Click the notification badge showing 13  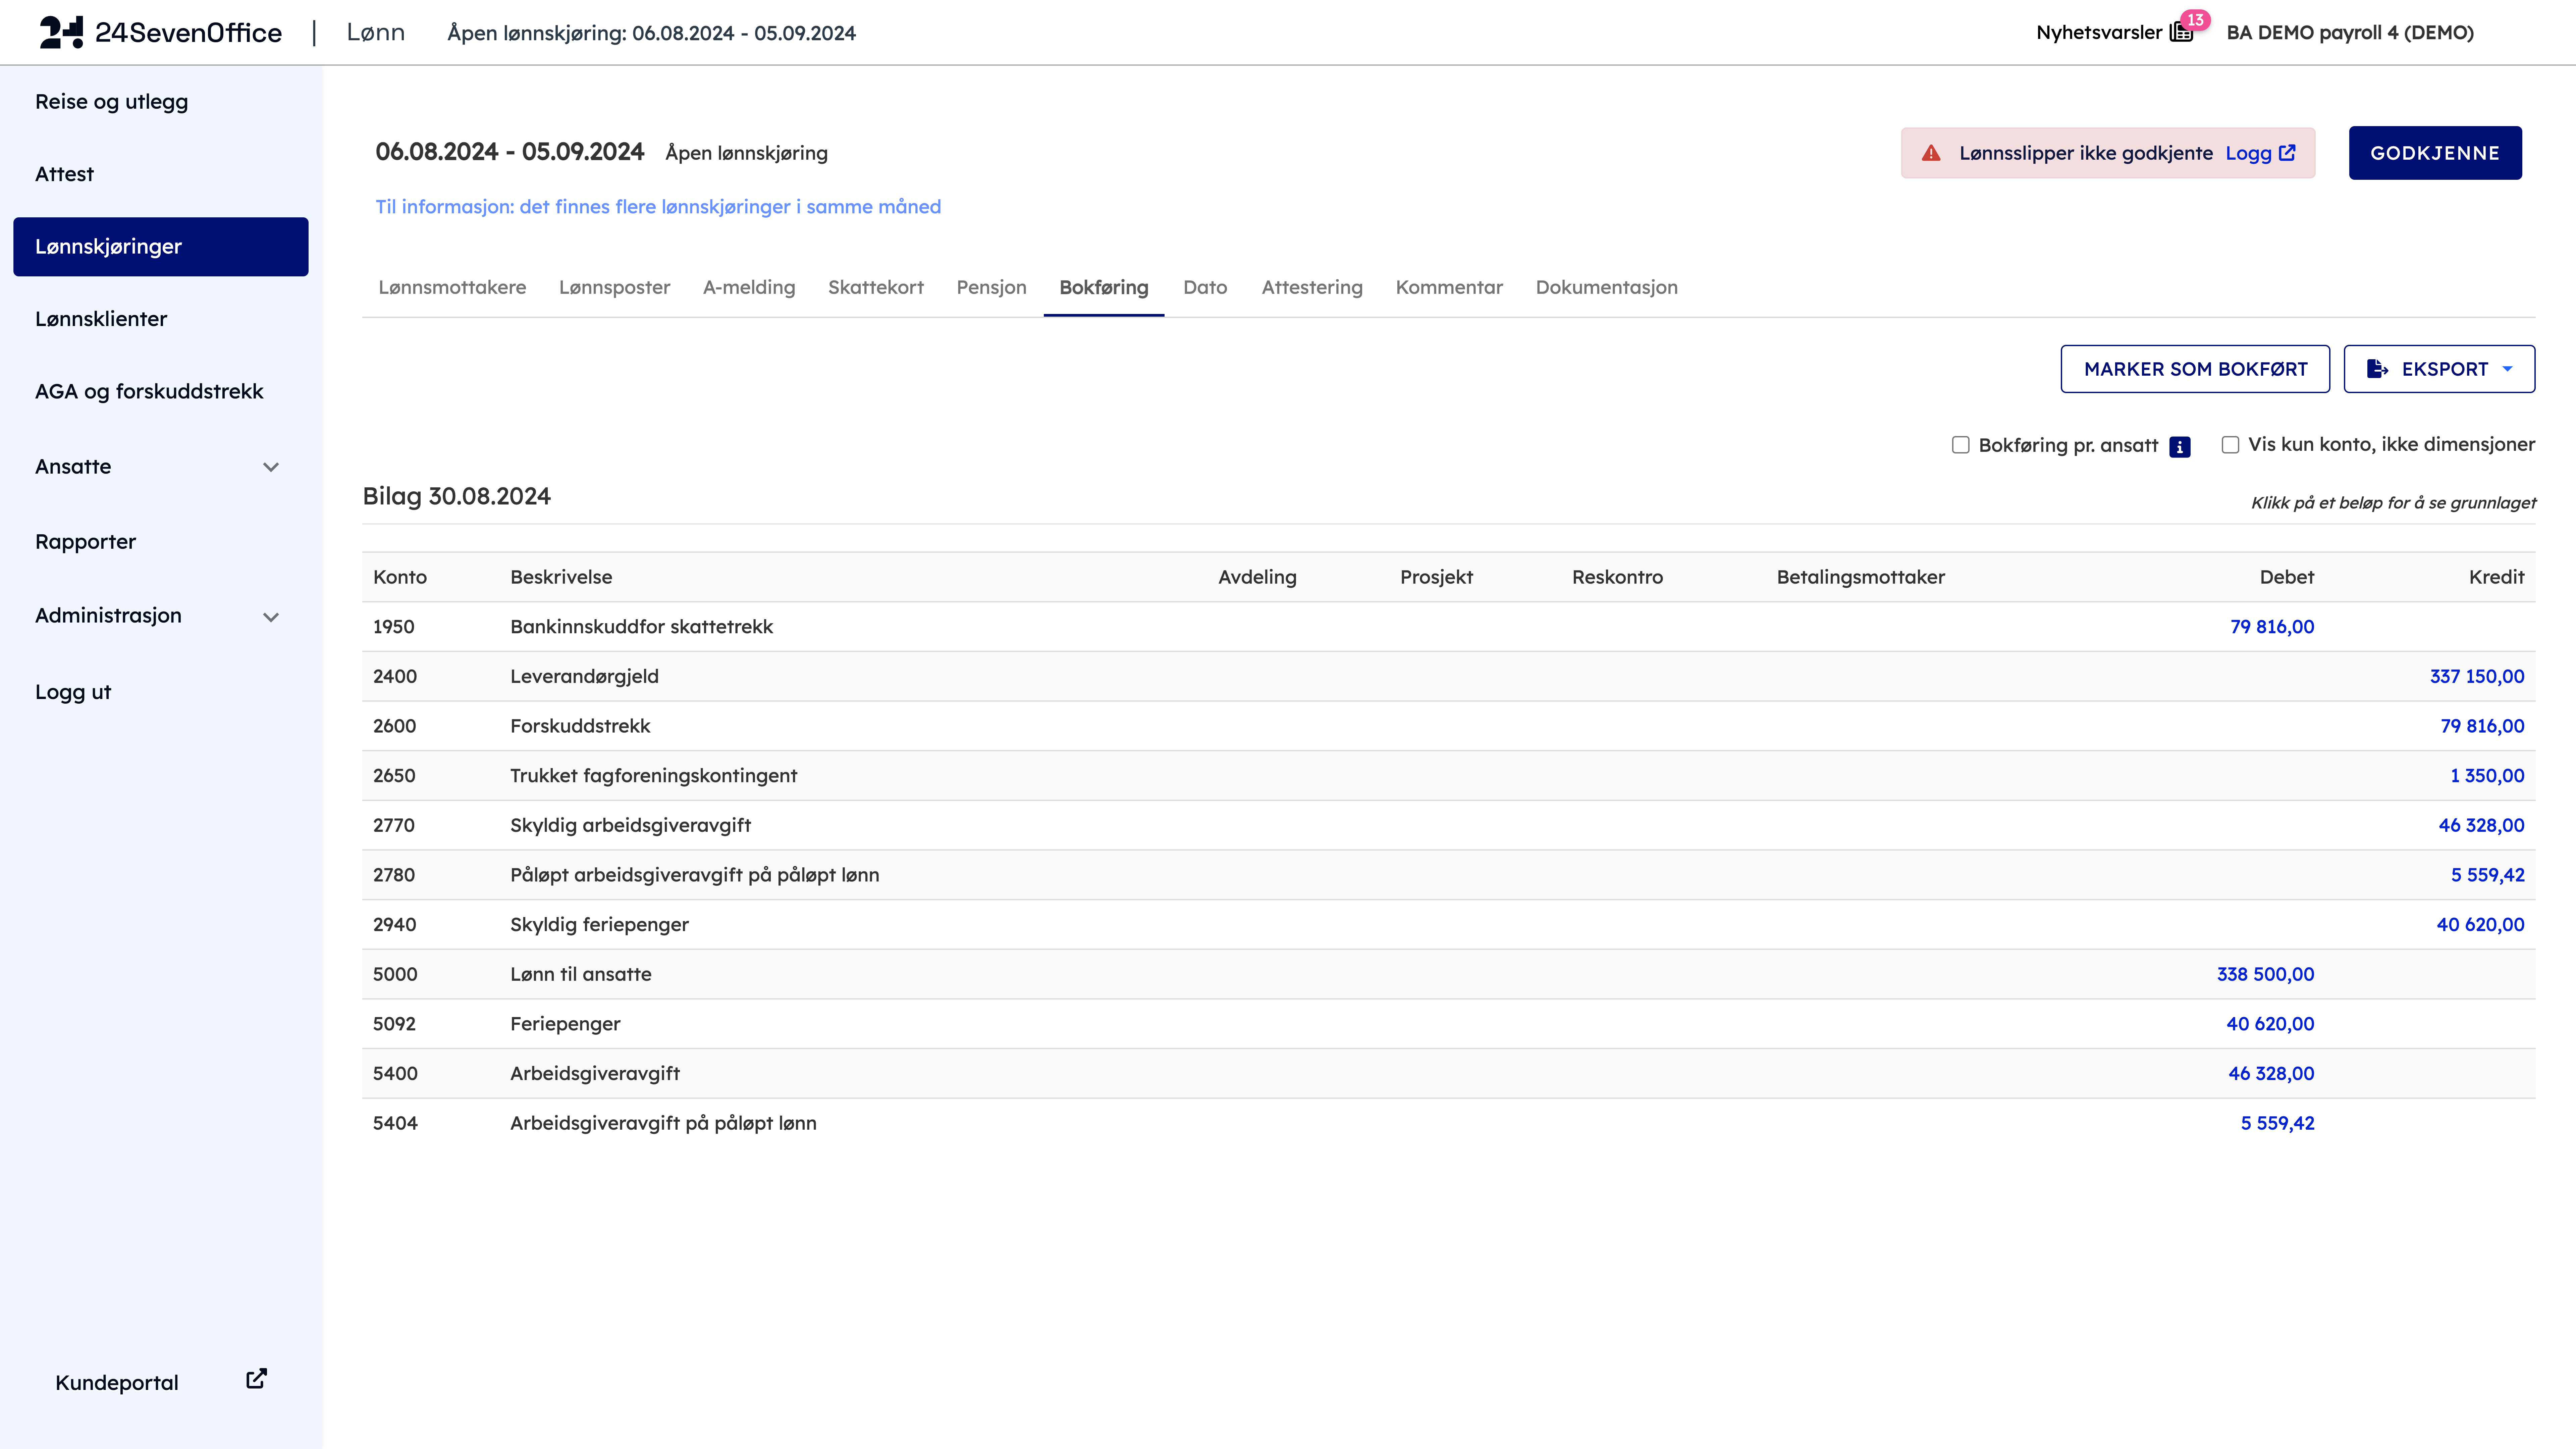coord(2195,20)
